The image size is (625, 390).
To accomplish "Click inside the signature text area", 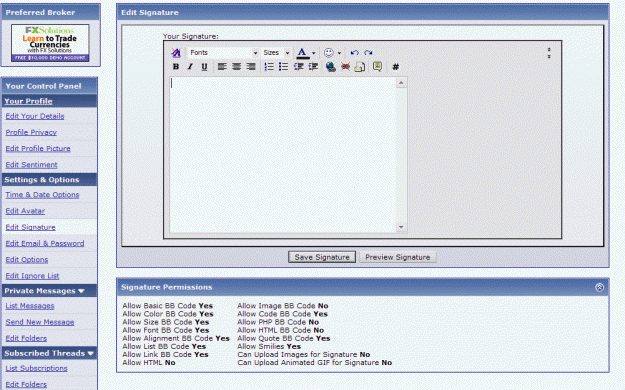I will pyautogui.click(x=283, y=155).
